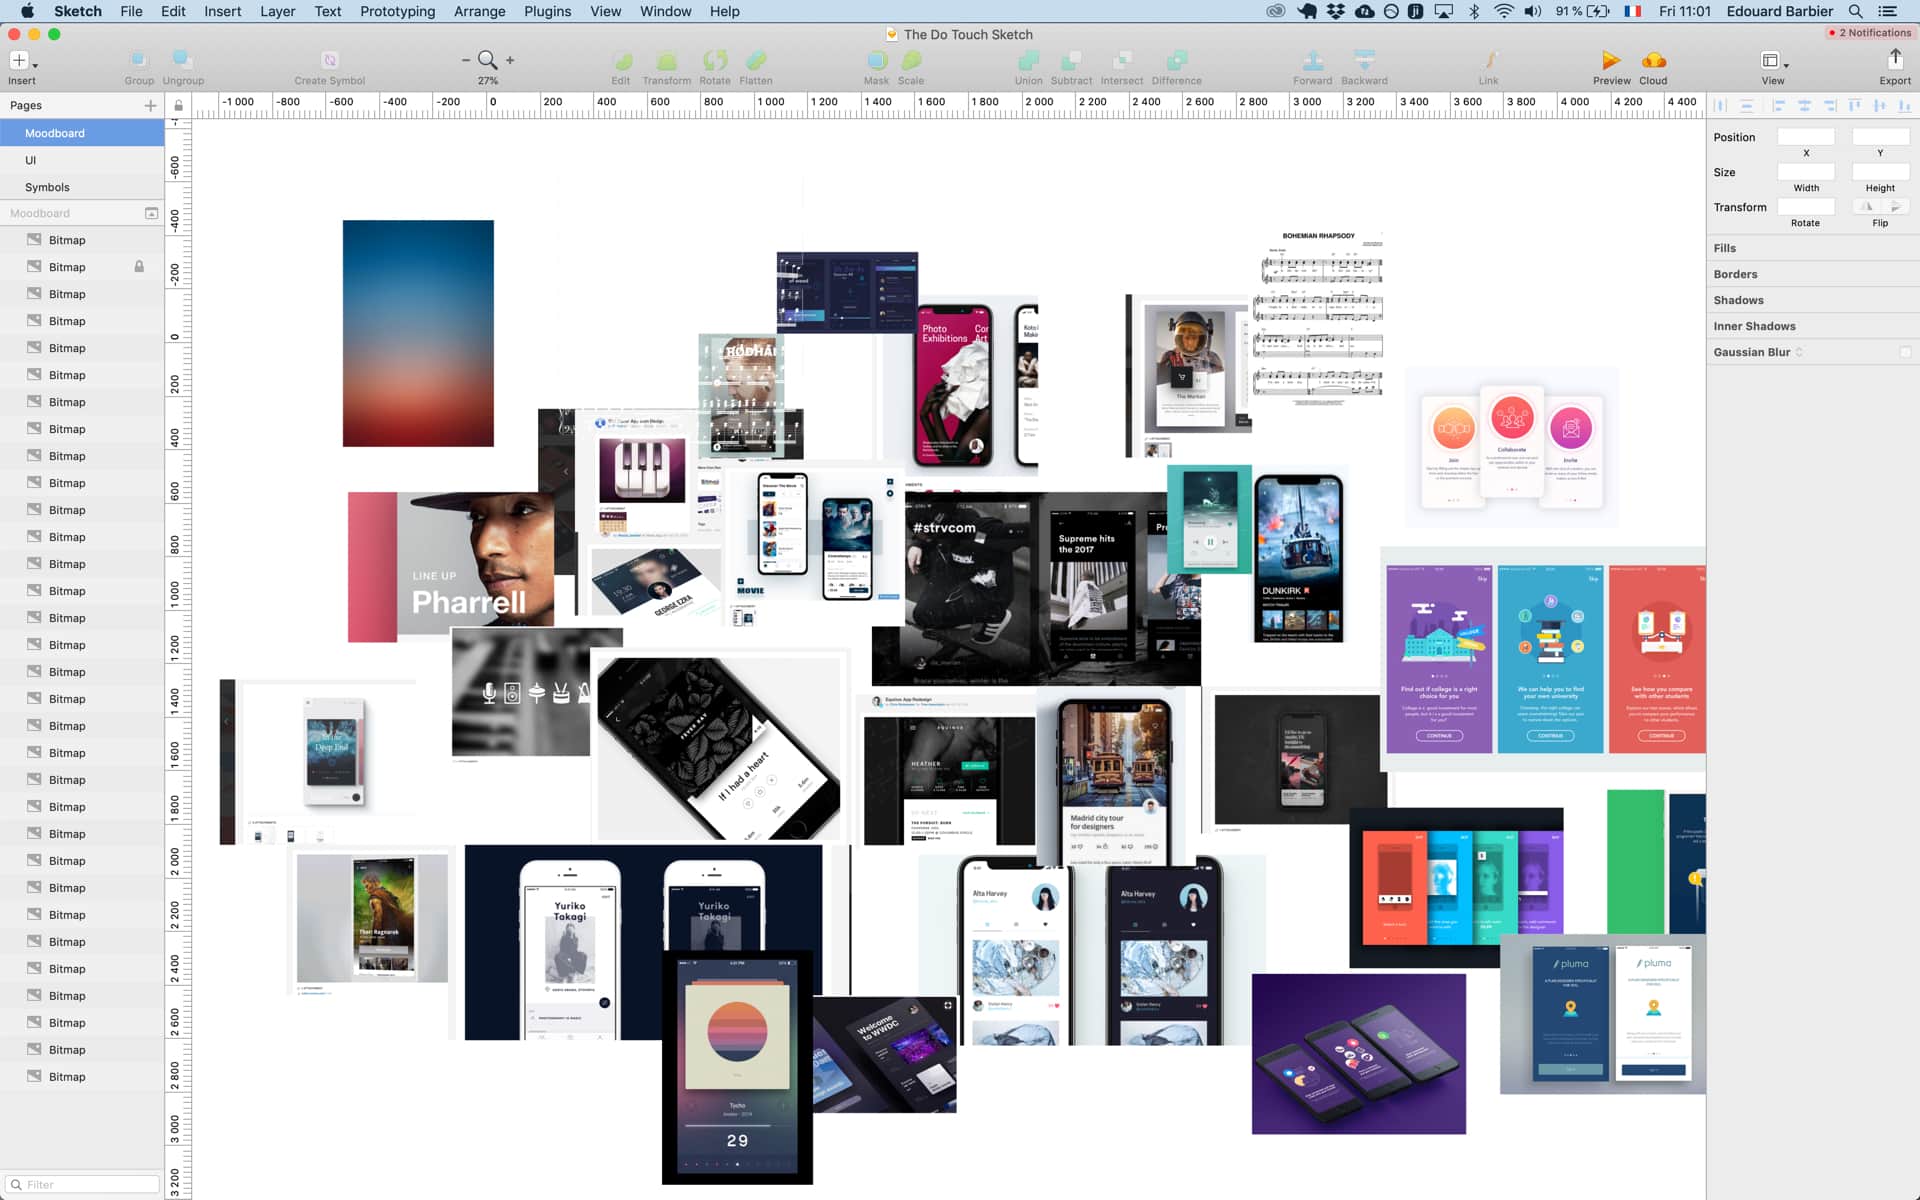Toggle lock on second Bitmap layer
The height and width of the screenshot is (1200, 1920).
click(138, 265)
